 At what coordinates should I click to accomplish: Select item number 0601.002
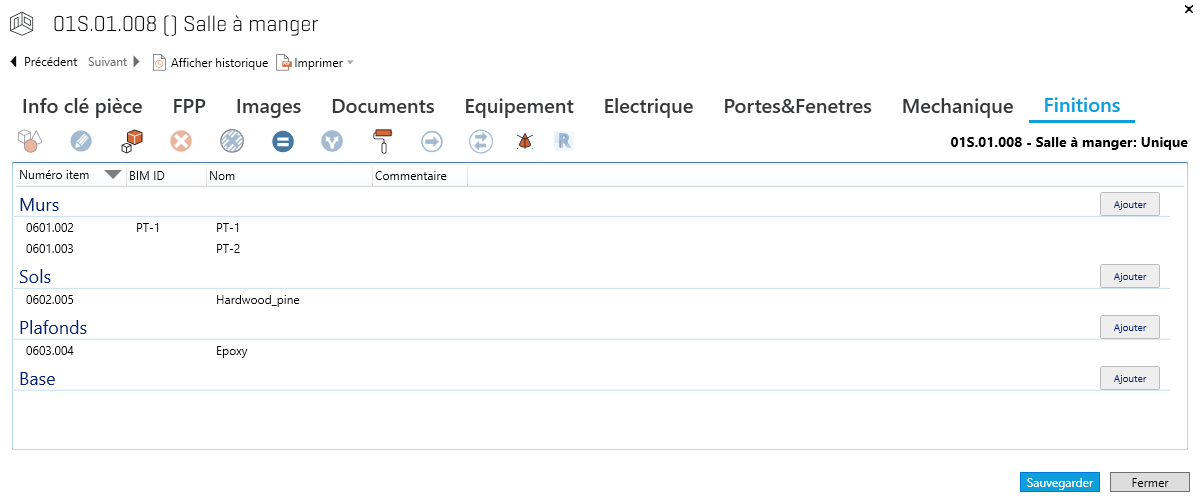coord(50,228)
